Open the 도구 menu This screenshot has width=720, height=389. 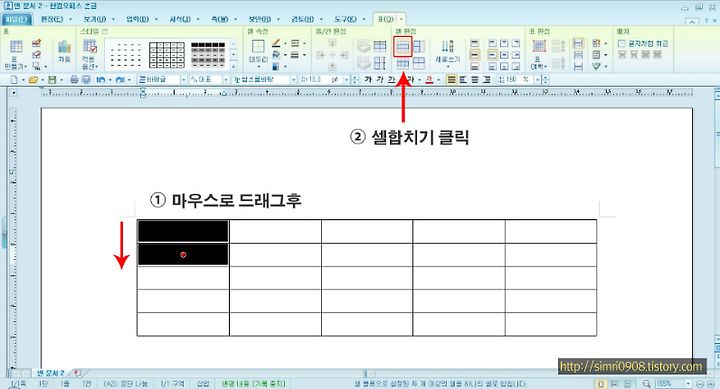click(x=345, y=19)
